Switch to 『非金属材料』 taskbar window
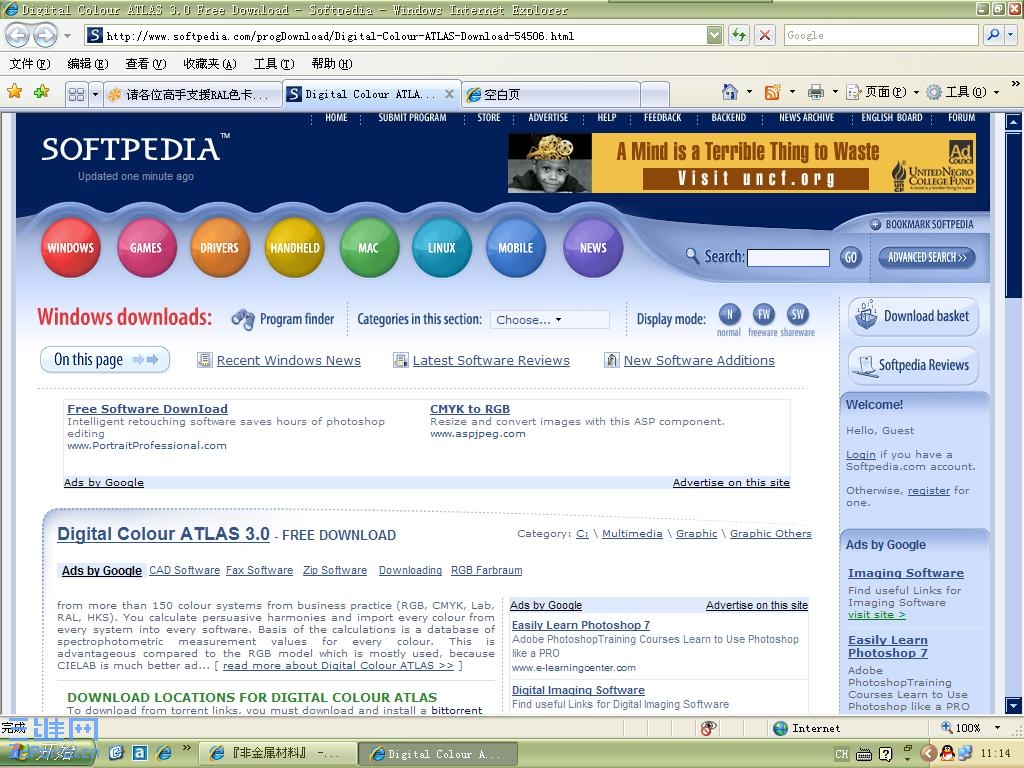The width and height of the screenshot is (1024, 768). (278, 754)
